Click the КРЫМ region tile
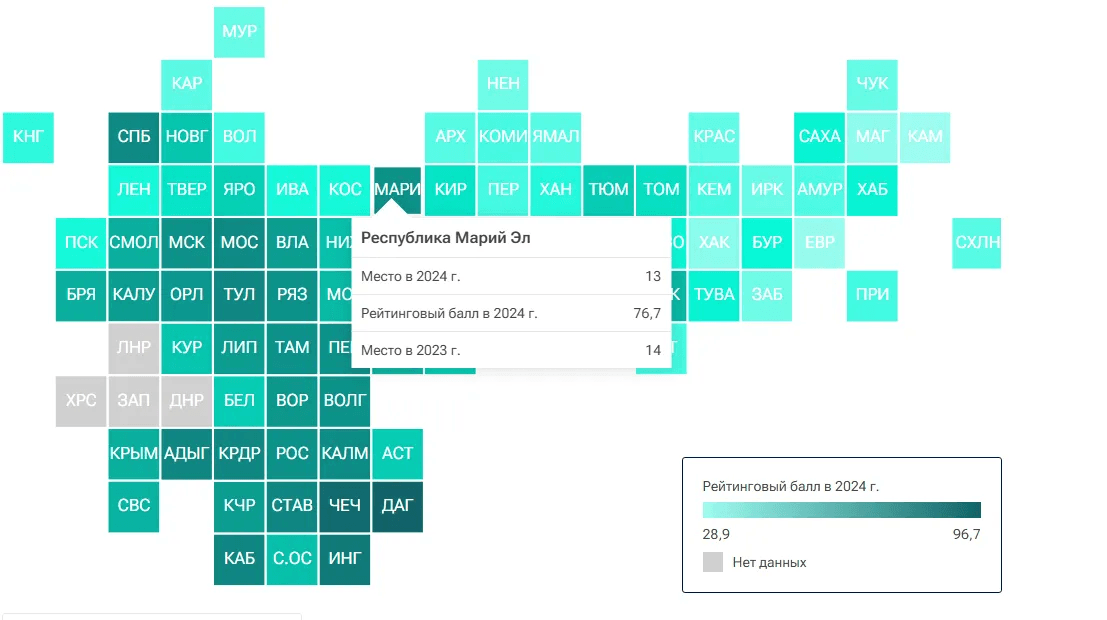Screen dimensions: 1107x620 134,453
